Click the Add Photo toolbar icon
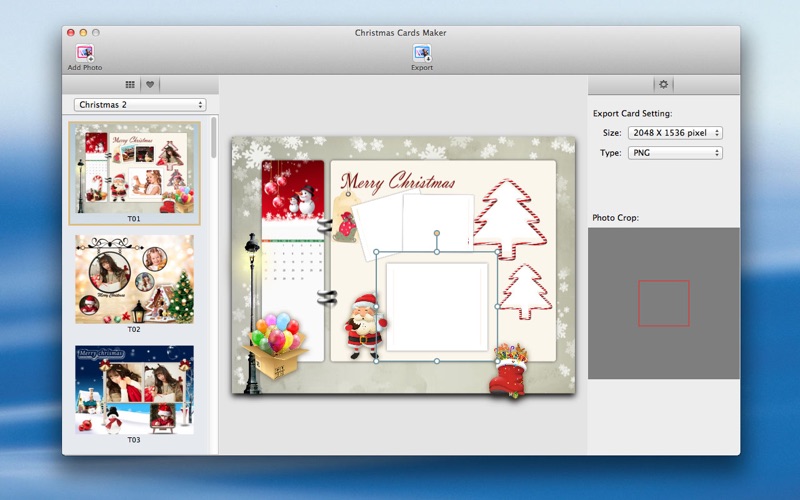 pos(85,53)
